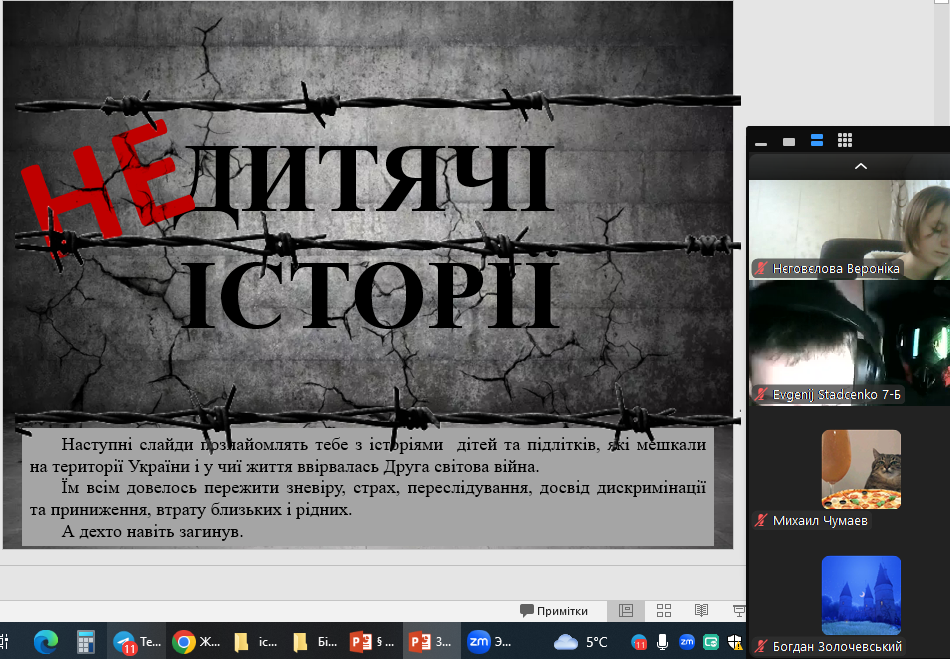Click the microphone icon in system tray
The height and width of the screenshot is (659, 950).
click(663, 641)
